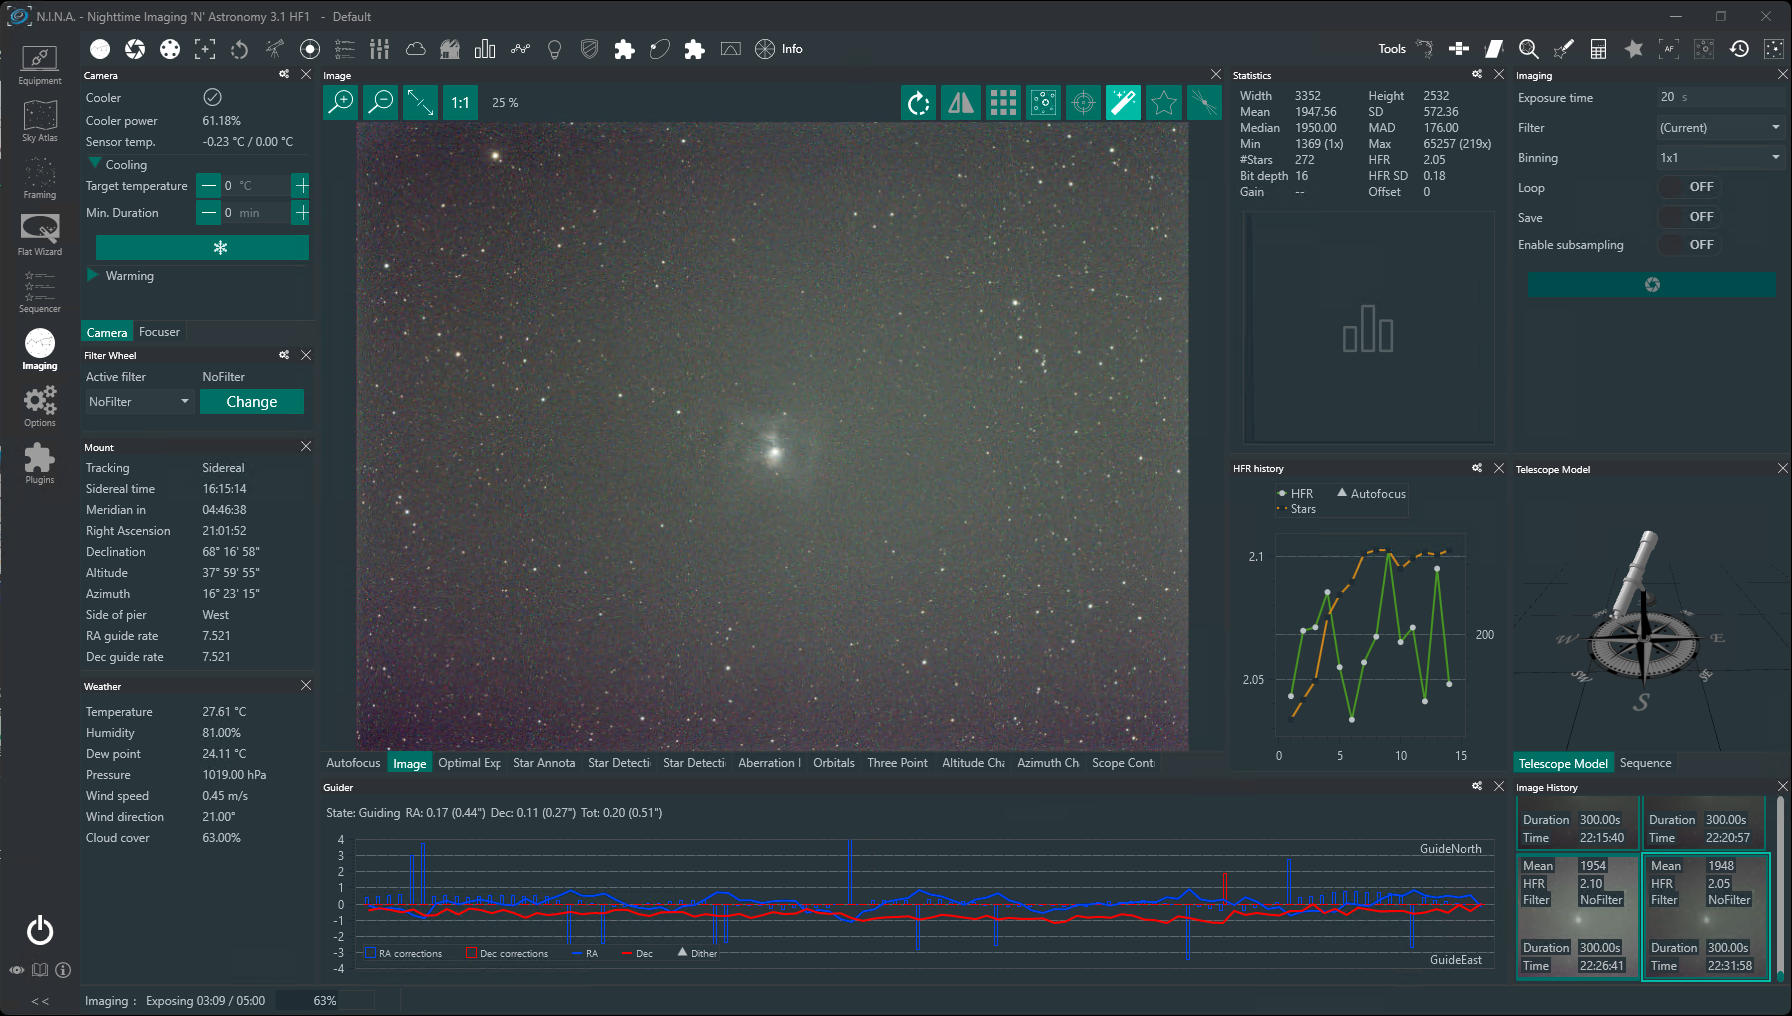The width and height of the screenshot is (1792, 1016).
Task: Zoom out of the image
Action: (x=381, y=102)
